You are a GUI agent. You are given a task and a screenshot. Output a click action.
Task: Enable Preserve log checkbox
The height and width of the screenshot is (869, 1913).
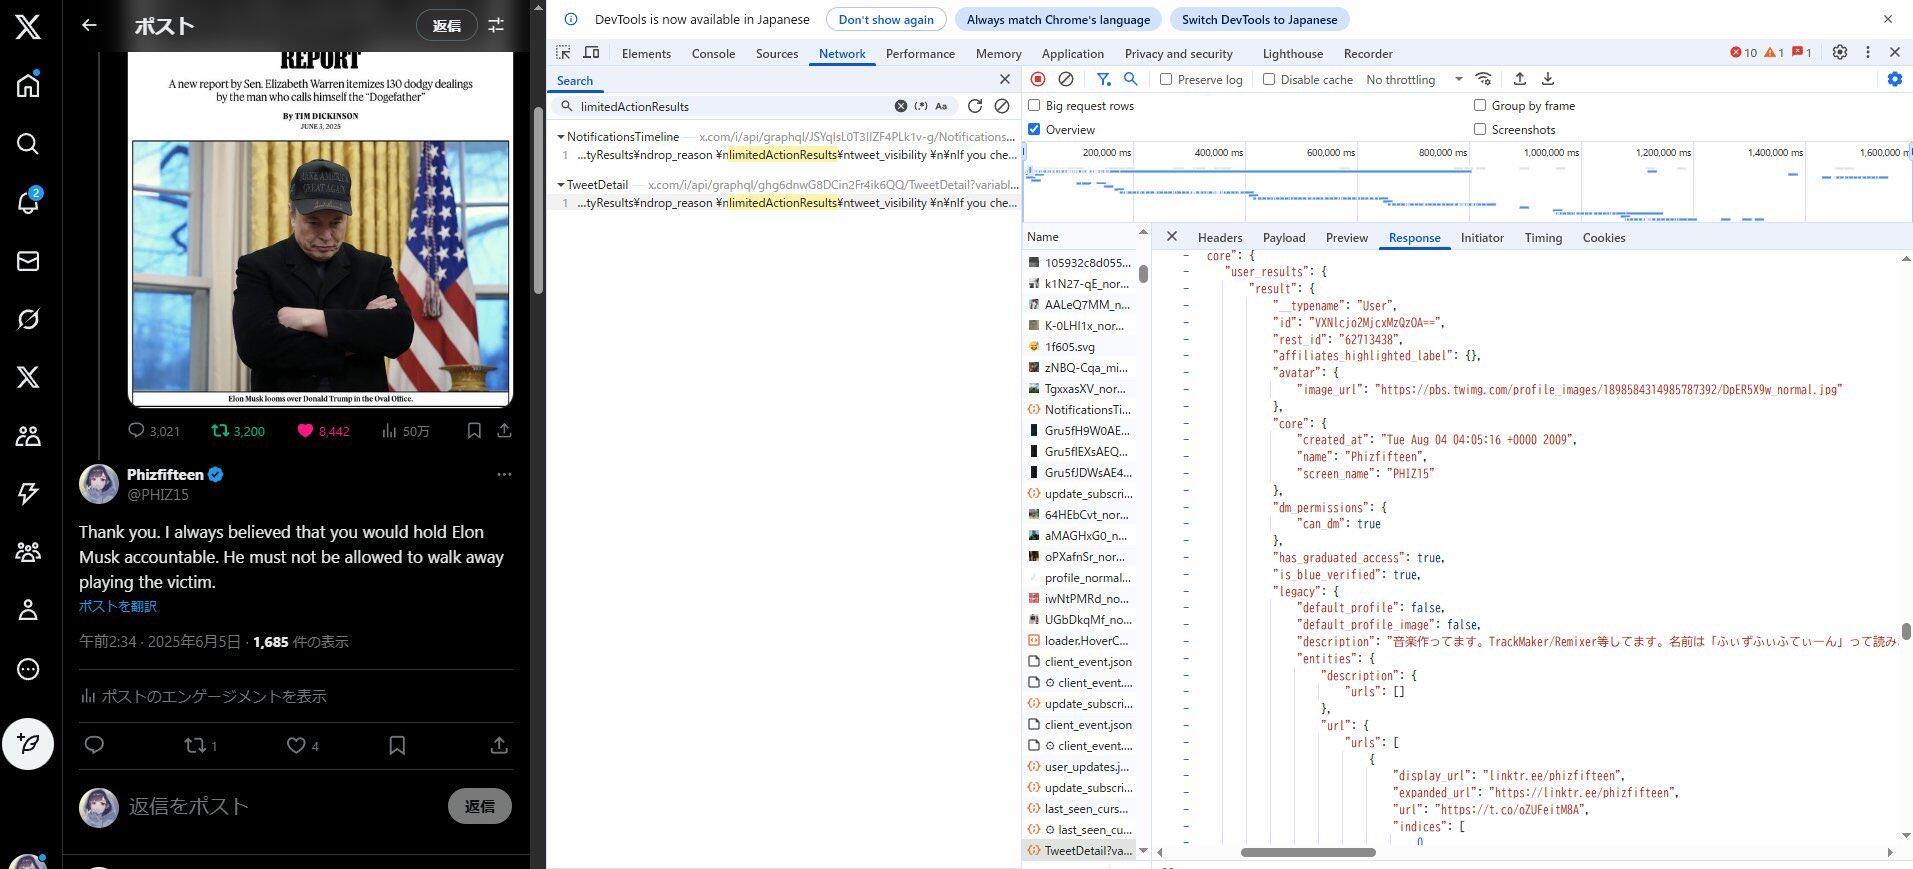[x=1166, y=79]
